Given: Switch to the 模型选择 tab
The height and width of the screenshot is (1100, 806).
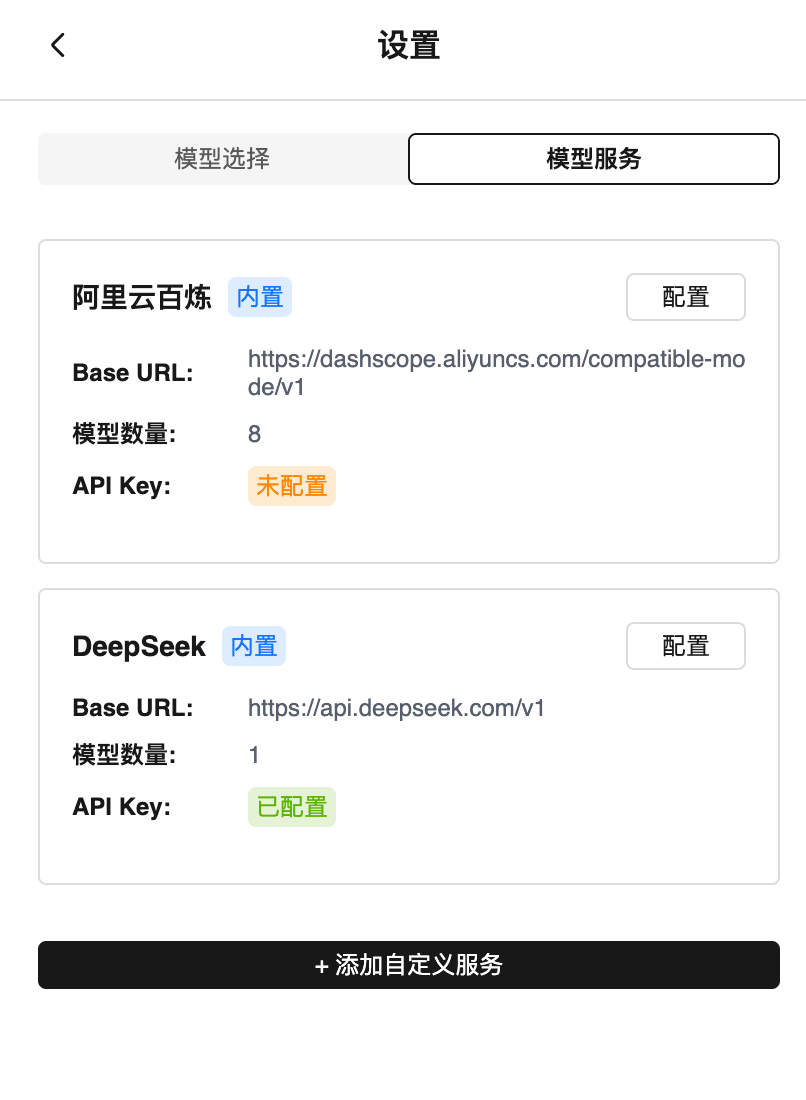Looking at the screenshot, I should [221, 159].
